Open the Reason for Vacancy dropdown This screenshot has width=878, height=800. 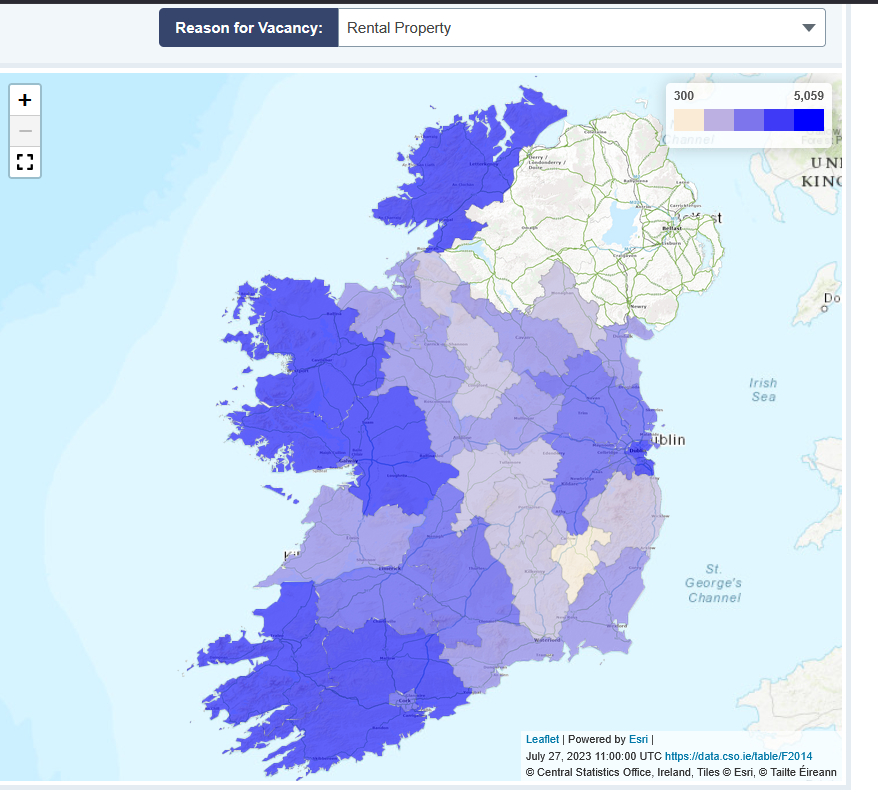click(580, 28)
